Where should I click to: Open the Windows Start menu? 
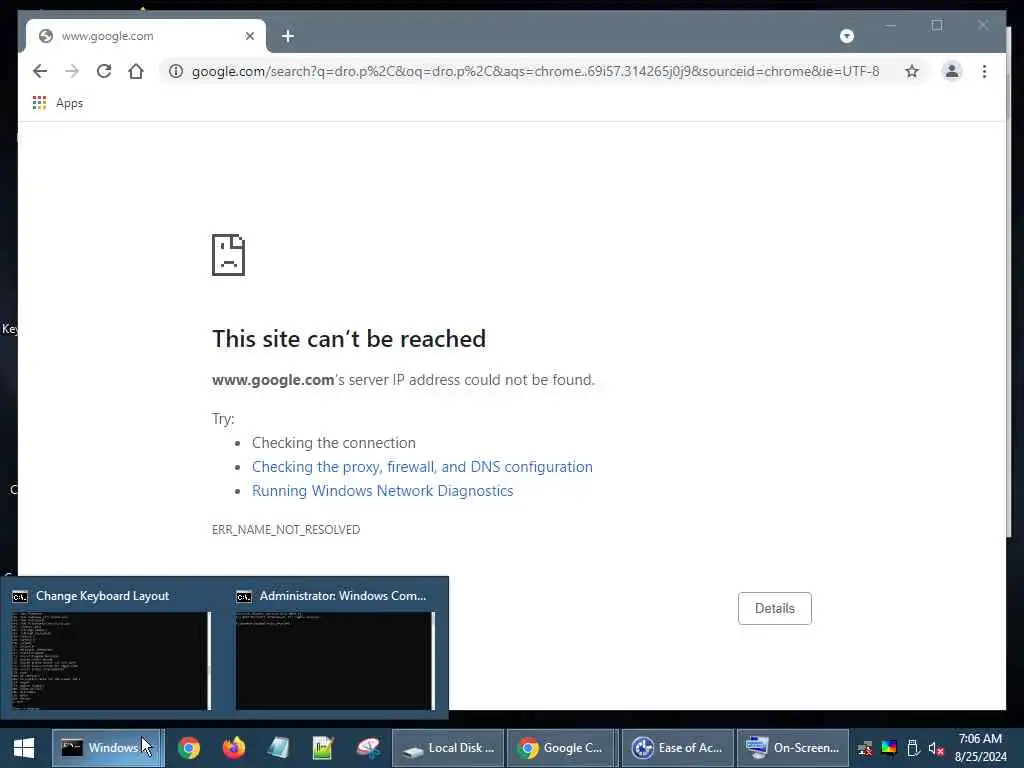pos(24,748)
